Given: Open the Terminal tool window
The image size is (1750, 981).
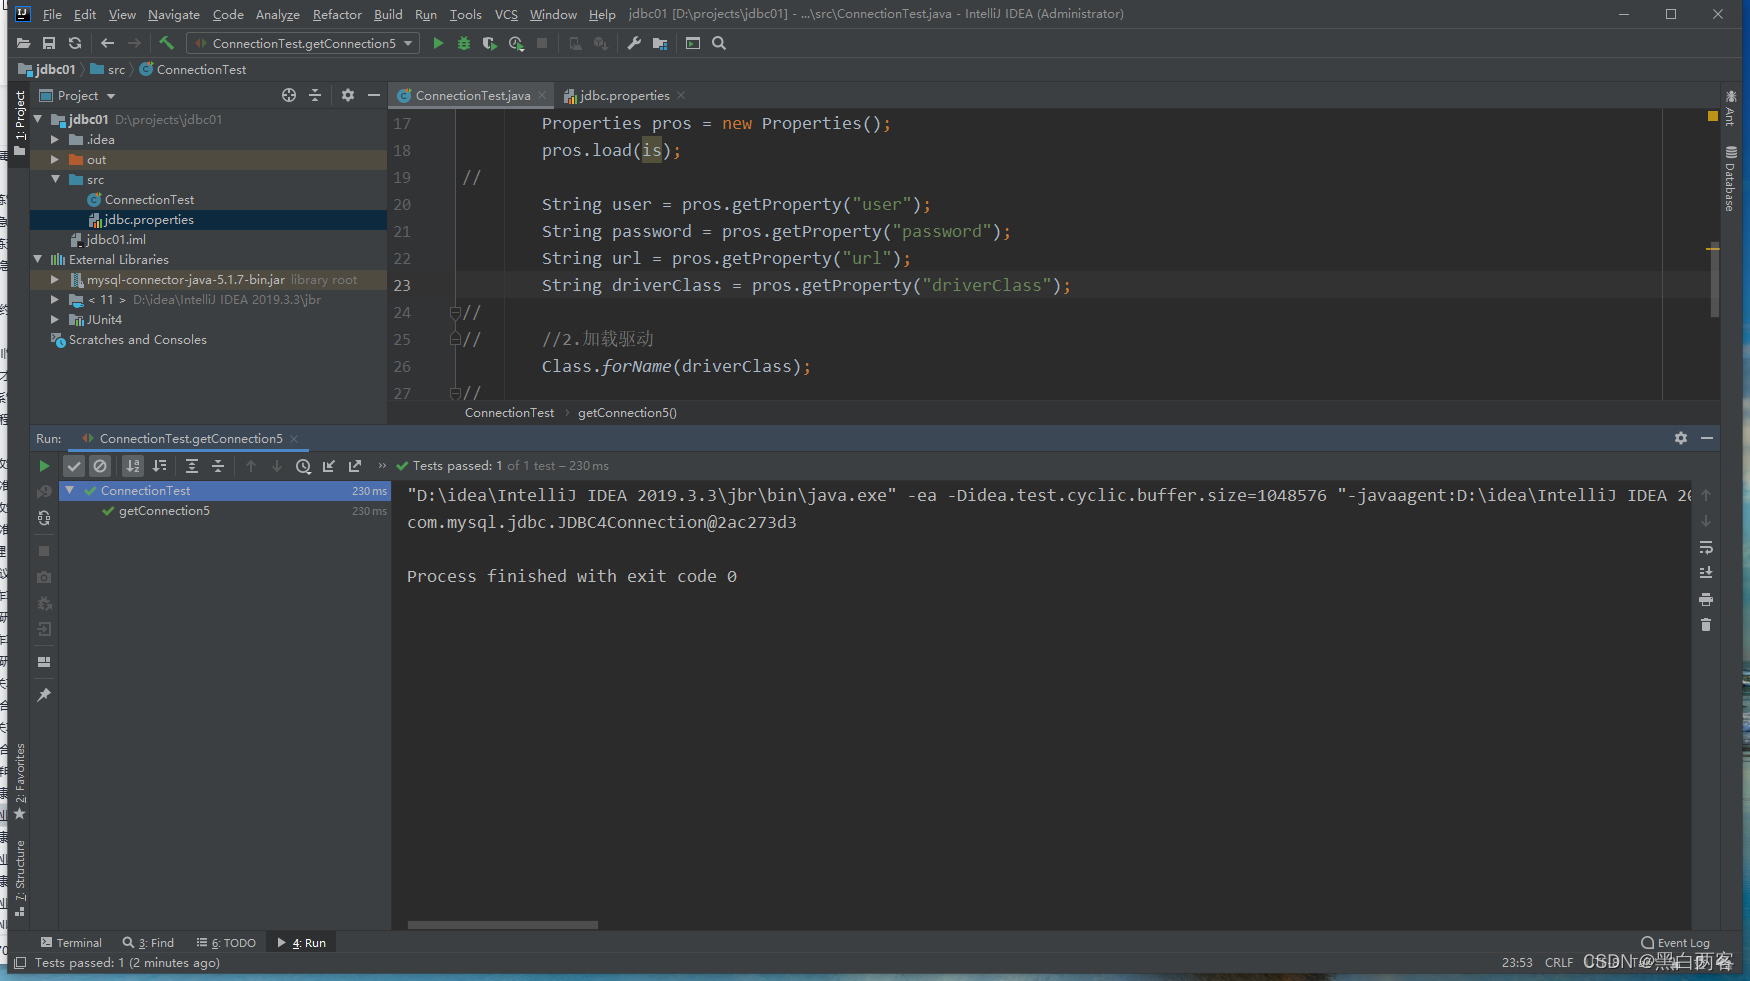Looking at the screenshot, I should (71, 943).
